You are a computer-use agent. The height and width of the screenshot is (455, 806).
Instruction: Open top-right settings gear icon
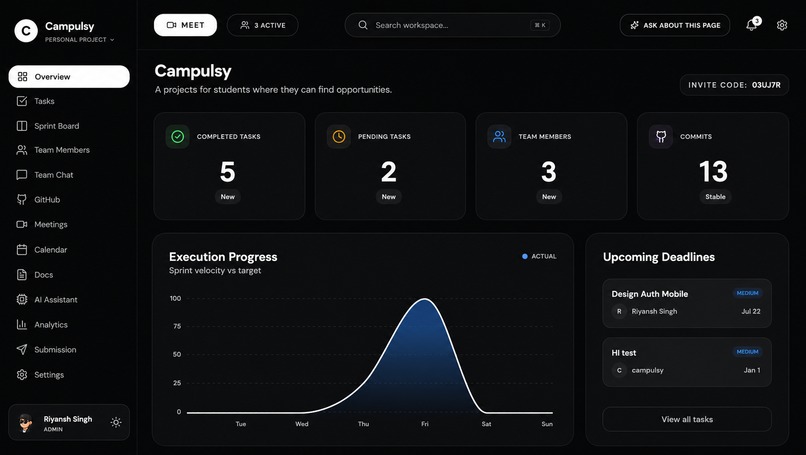[782, 25]
